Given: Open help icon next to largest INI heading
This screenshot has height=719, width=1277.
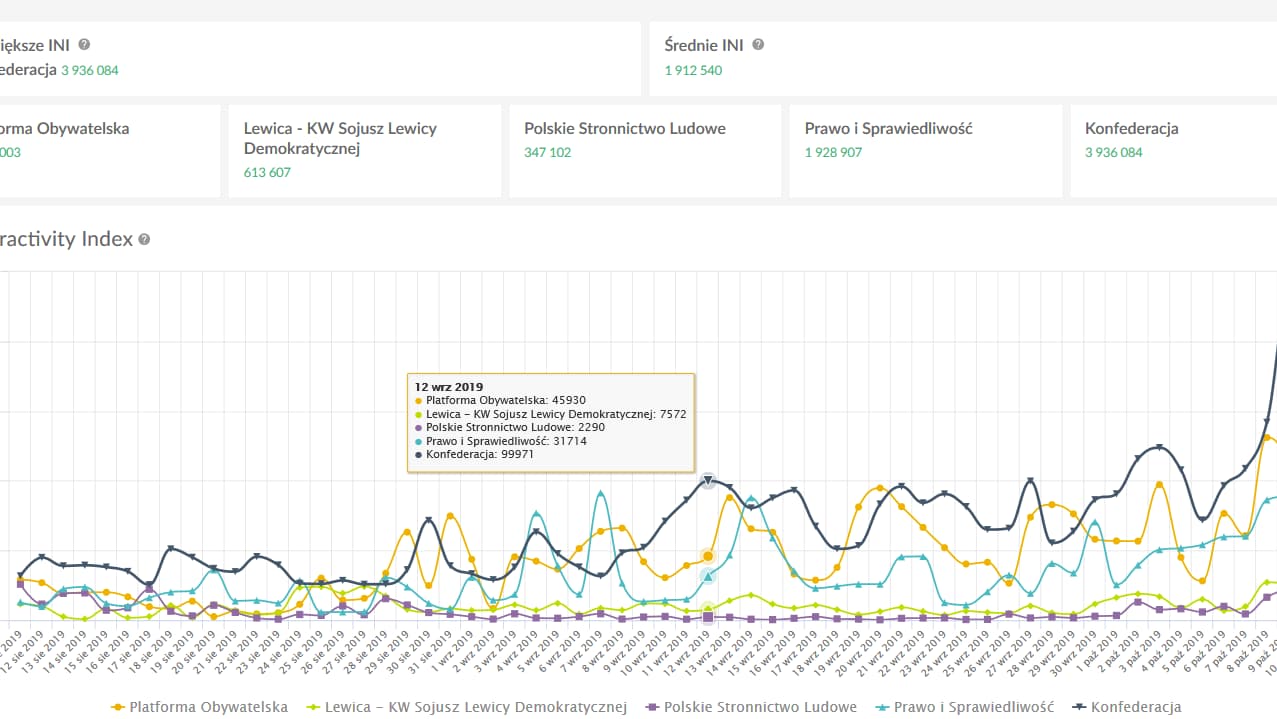Looking at the screenshot, I should click(84, 45).
